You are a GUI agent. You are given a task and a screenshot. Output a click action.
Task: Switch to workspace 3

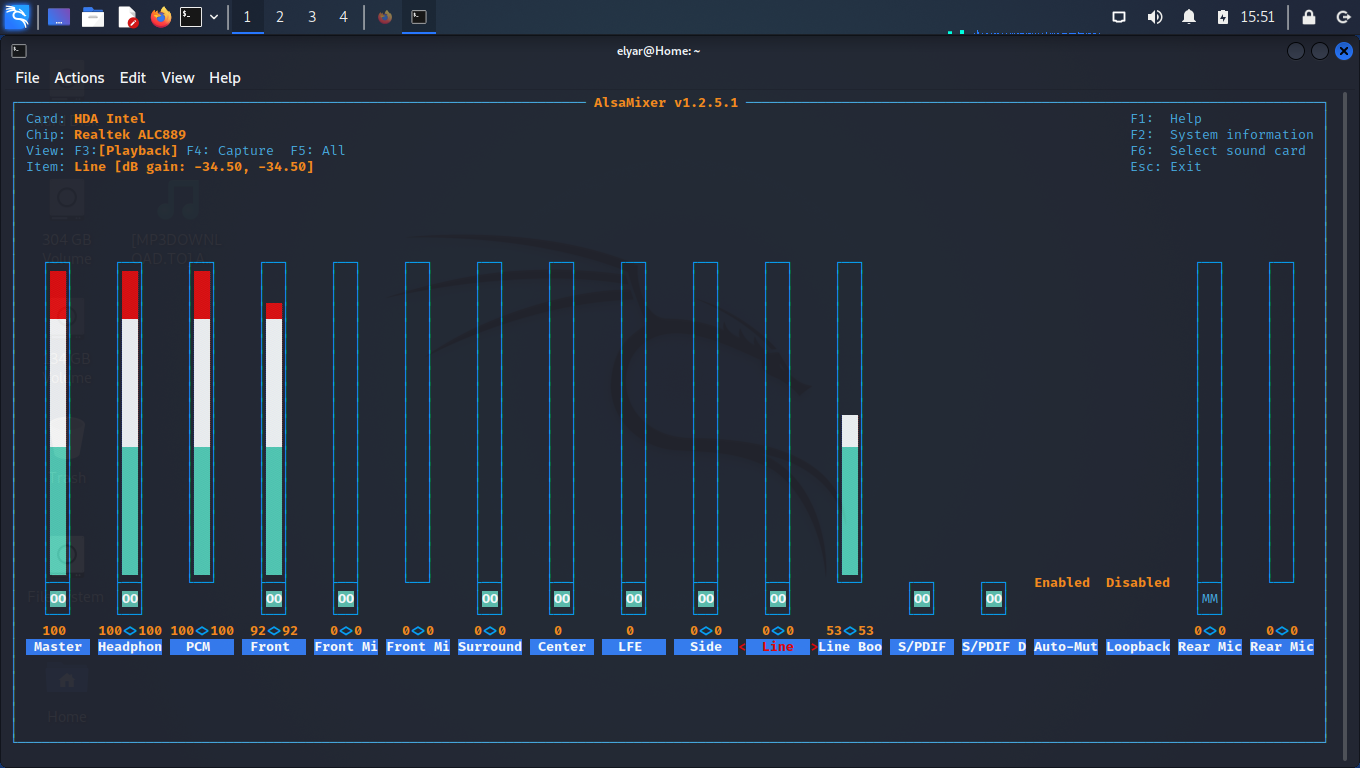tap(312, 17)
